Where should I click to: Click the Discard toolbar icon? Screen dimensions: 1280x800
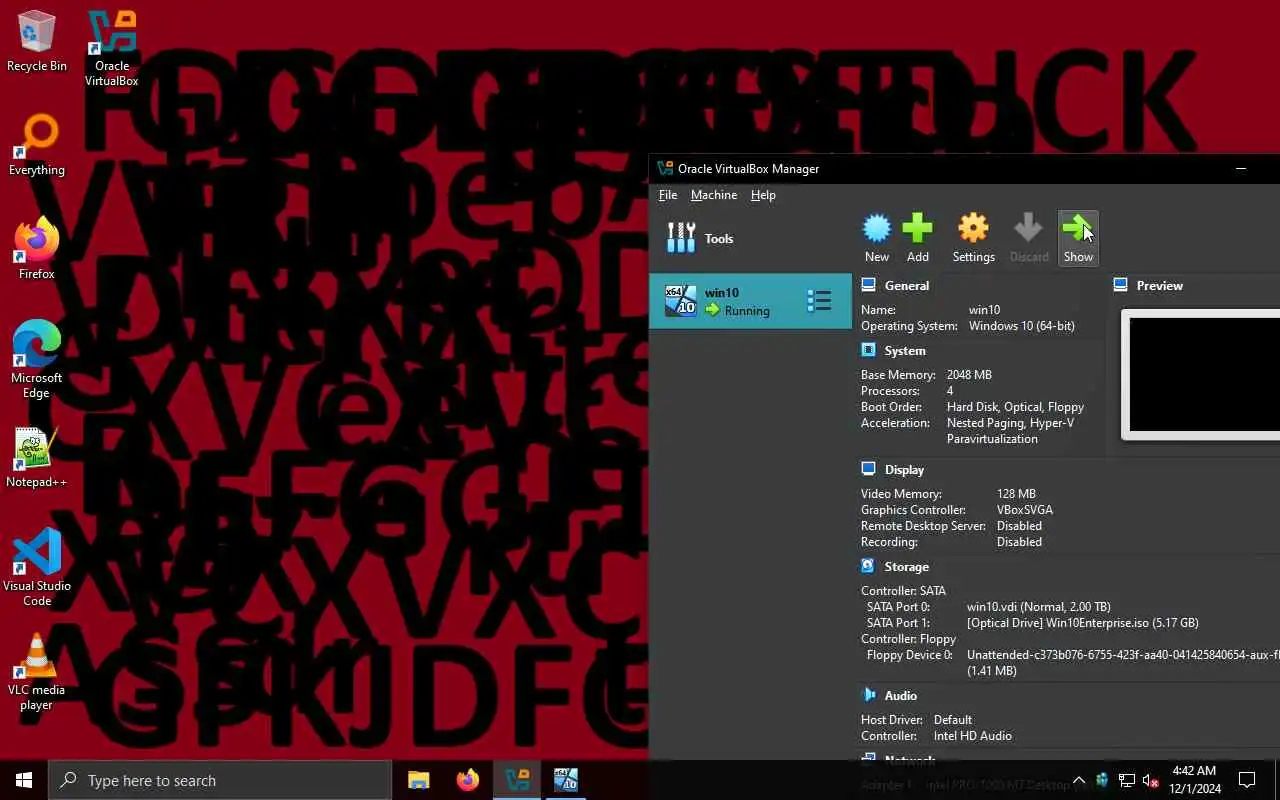[1029, 238]
